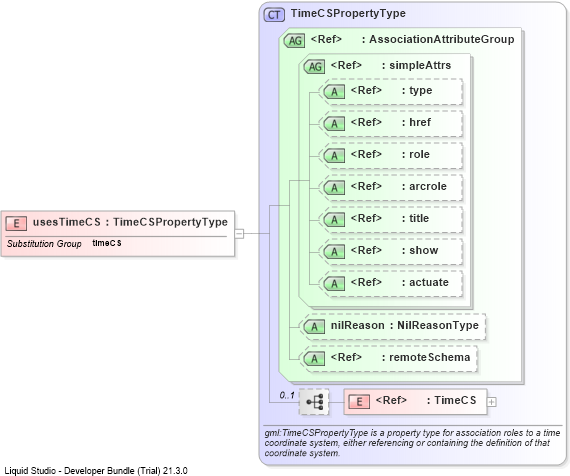Click the Liquid Studio Developer Bundle footer text
Screen dimensions: 570x476
96,471
